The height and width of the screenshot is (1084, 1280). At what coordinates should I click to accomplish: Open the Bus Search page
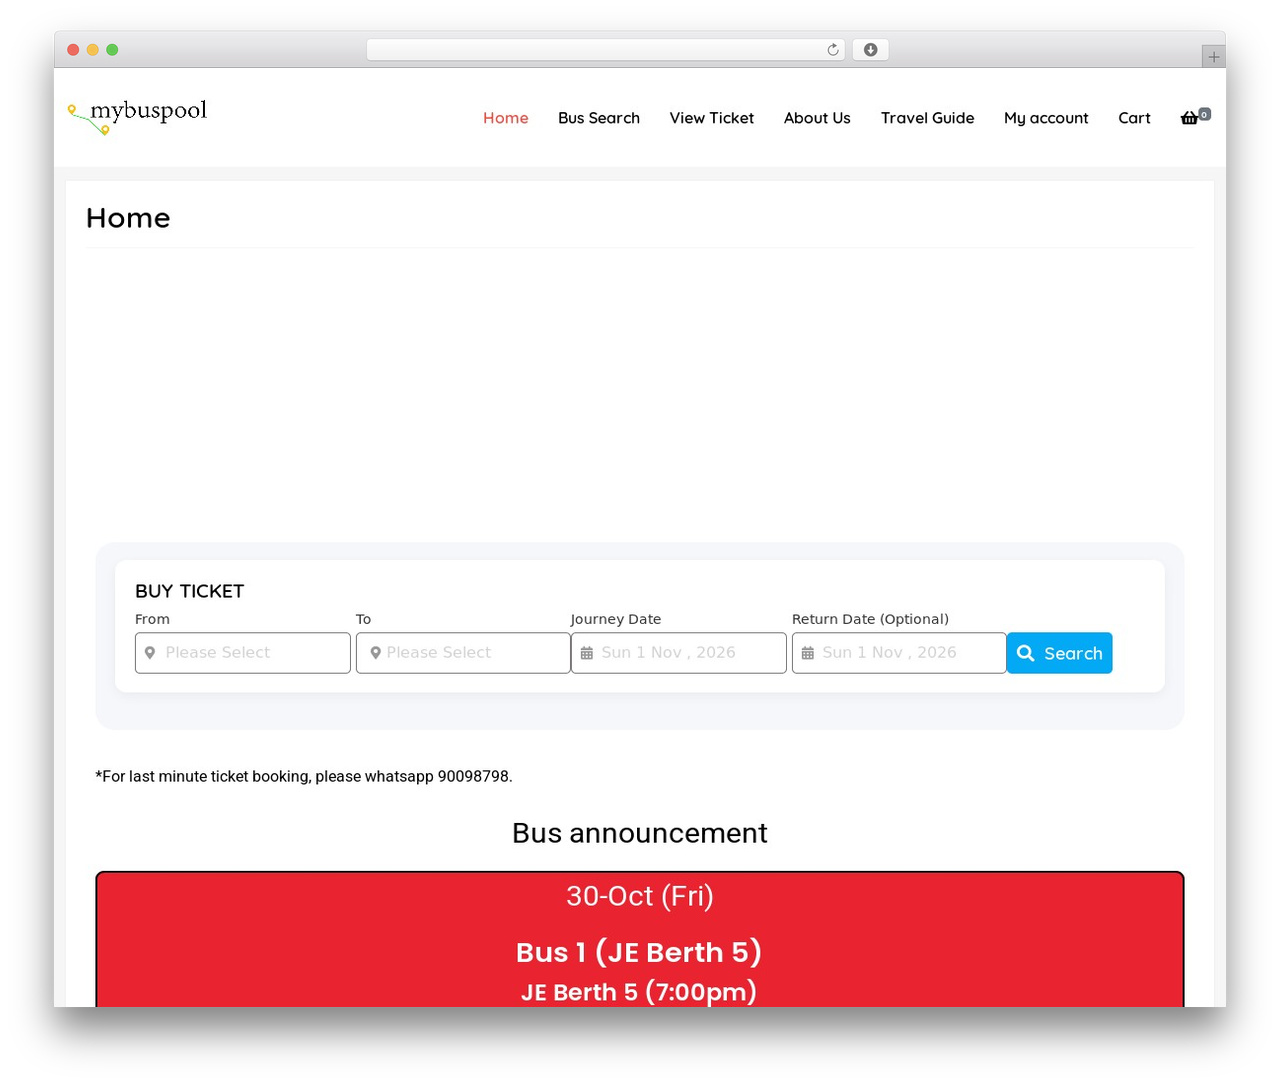599,118
